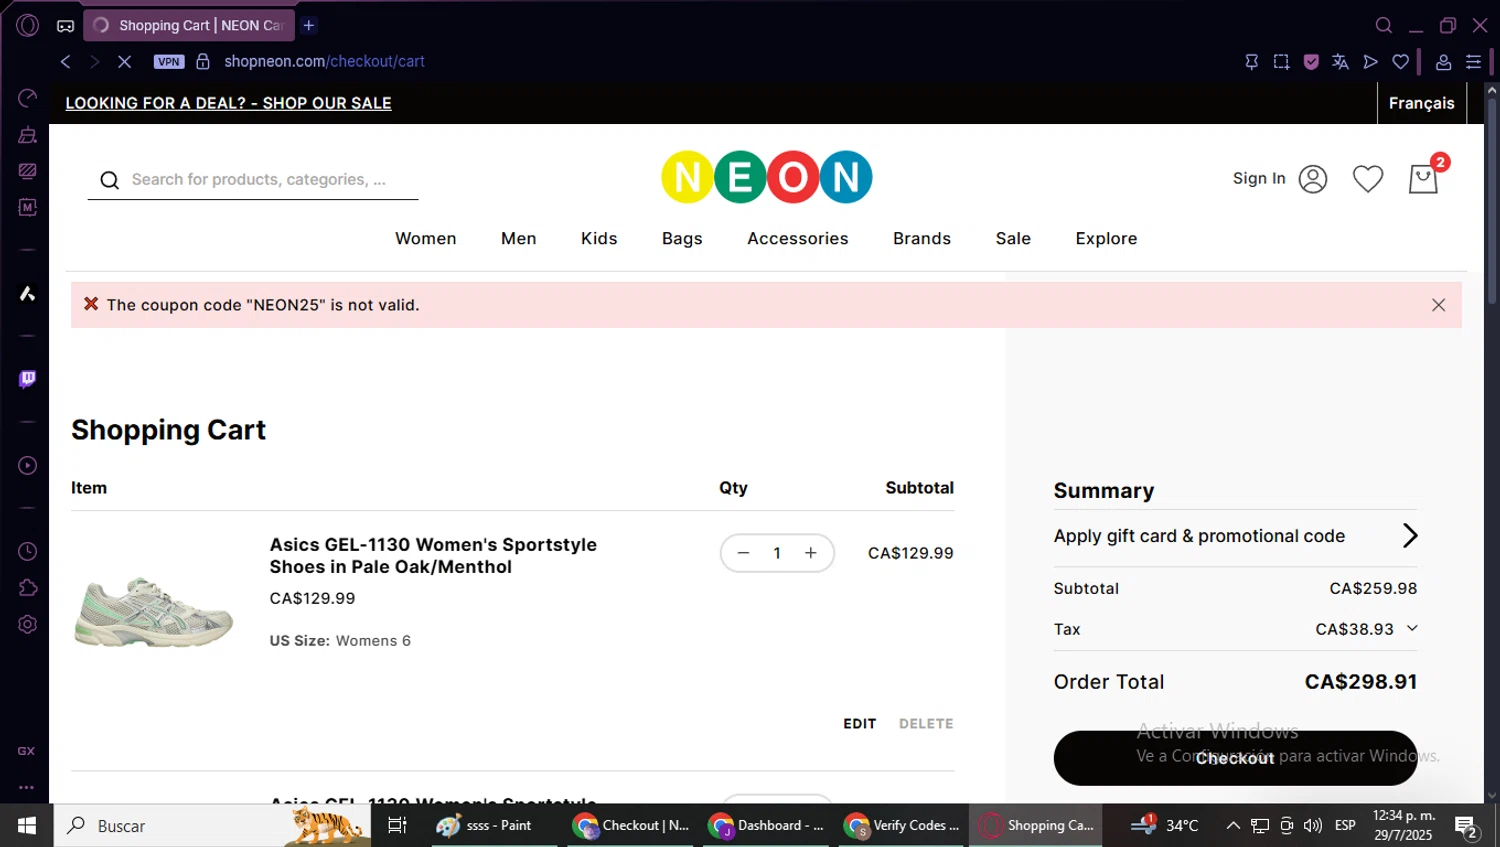Open GX Corner gamepad icon
The height and width of the screenshot is (847, 1500).
tap(65, 26)
